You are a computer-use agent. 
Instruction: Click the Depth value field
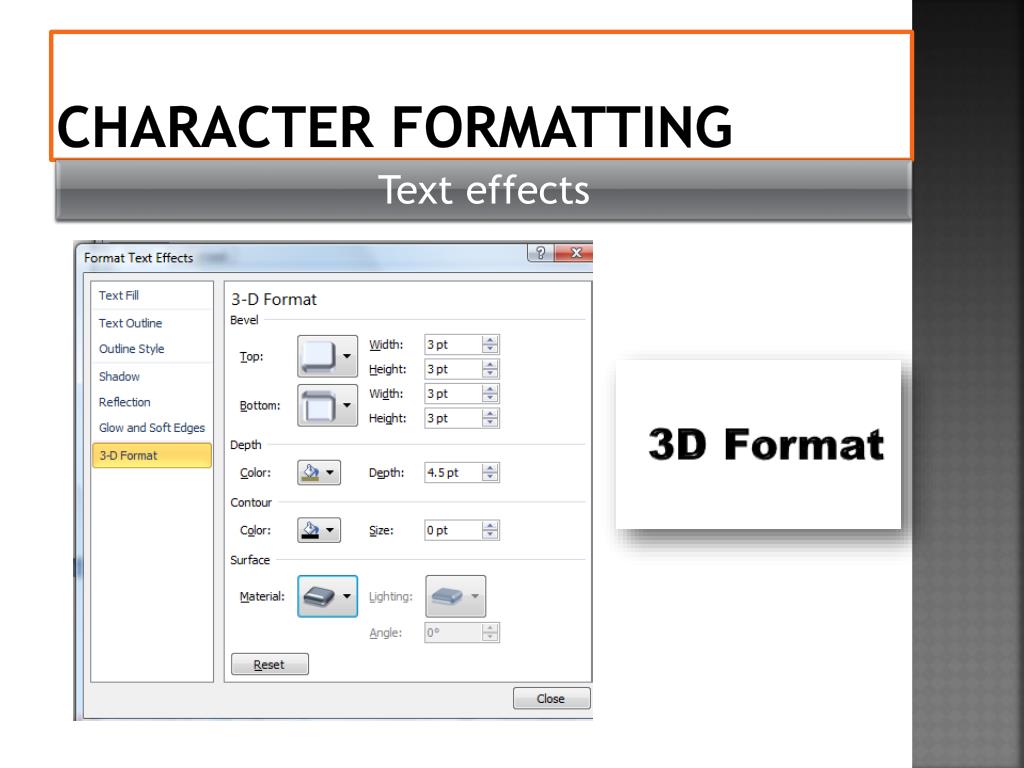click(x=453, y=472)
